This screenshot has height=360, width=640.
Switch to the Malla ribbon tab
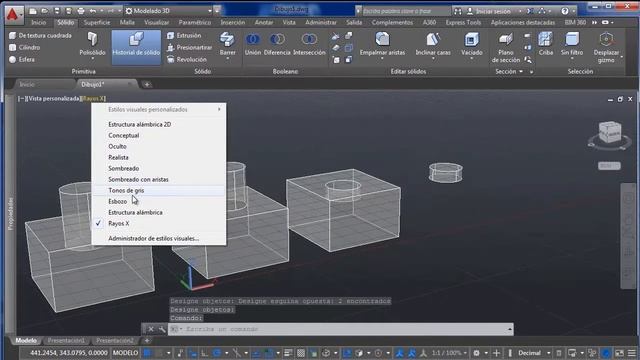127,22
